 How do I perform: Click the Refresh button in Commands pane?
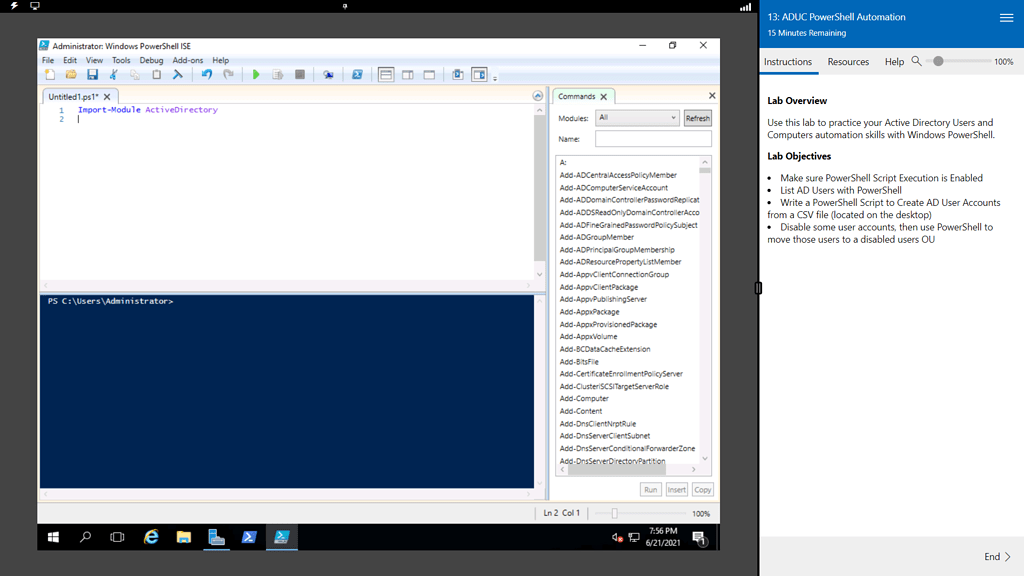pos(697,117)
